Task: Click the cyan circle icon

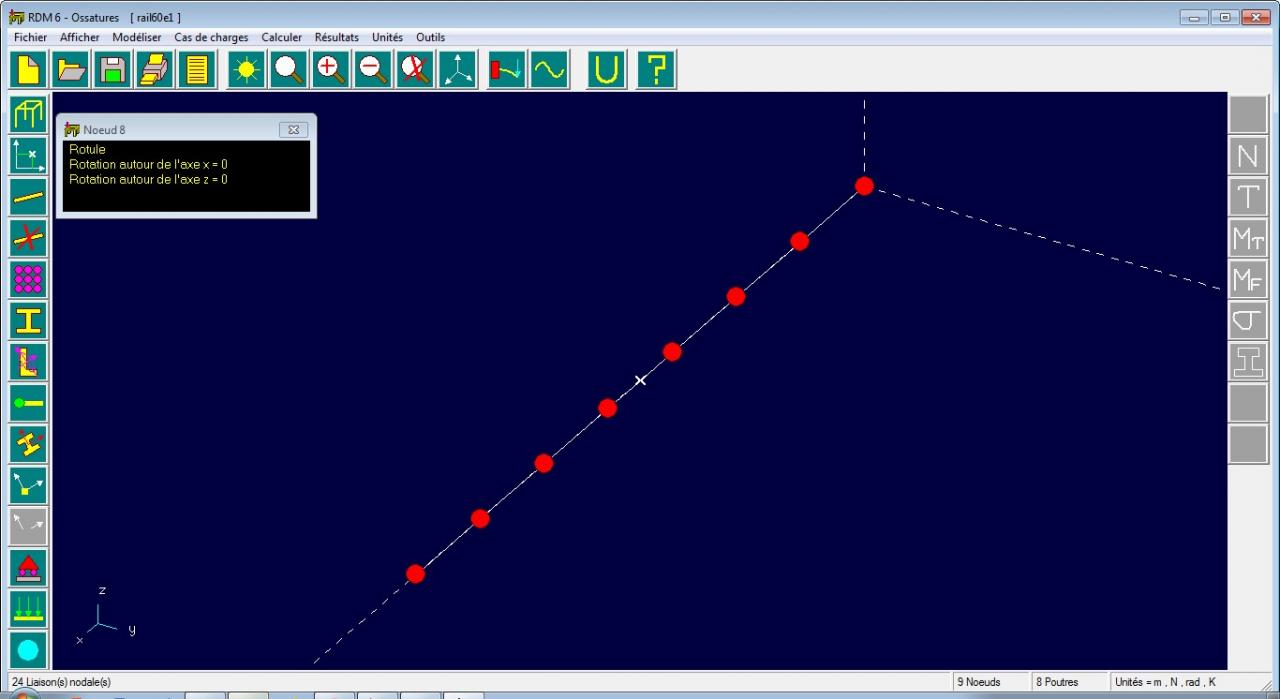Action: [x=28, y=649]
